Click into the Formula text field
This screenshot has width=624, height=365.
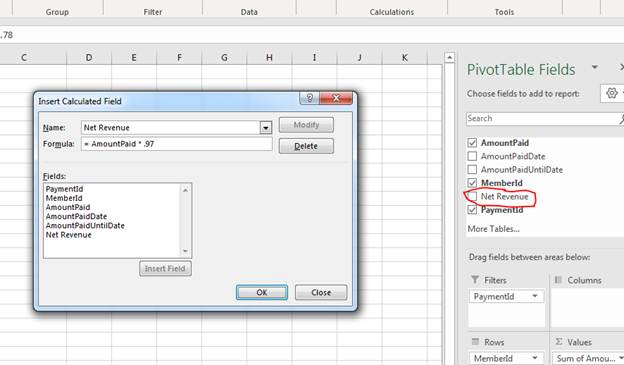pyautogui.click(x=177, y=144)
